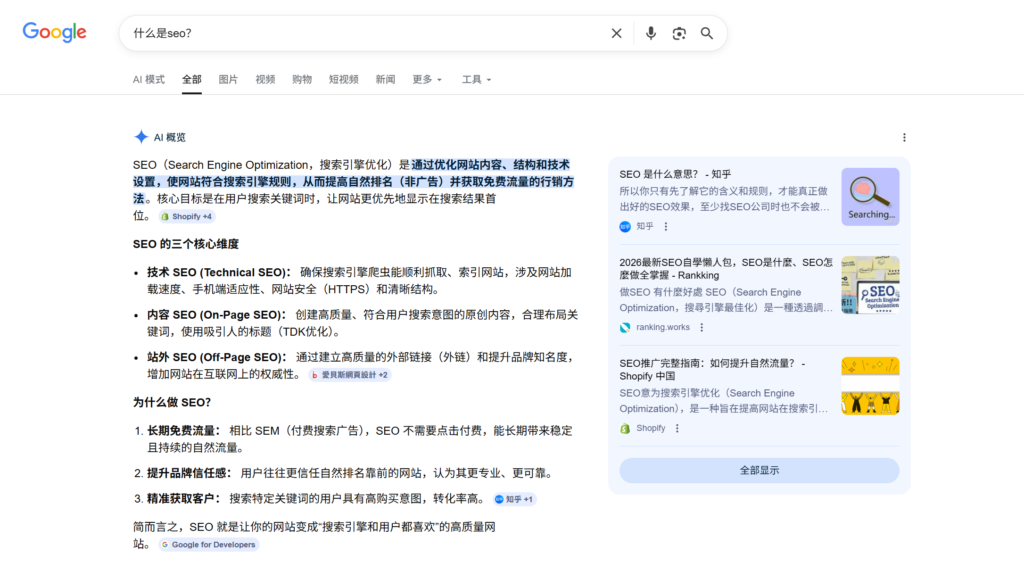The image size is (1024, 570).
Task: Click the highlighted SEO definition text
Action: coord(353,182)
